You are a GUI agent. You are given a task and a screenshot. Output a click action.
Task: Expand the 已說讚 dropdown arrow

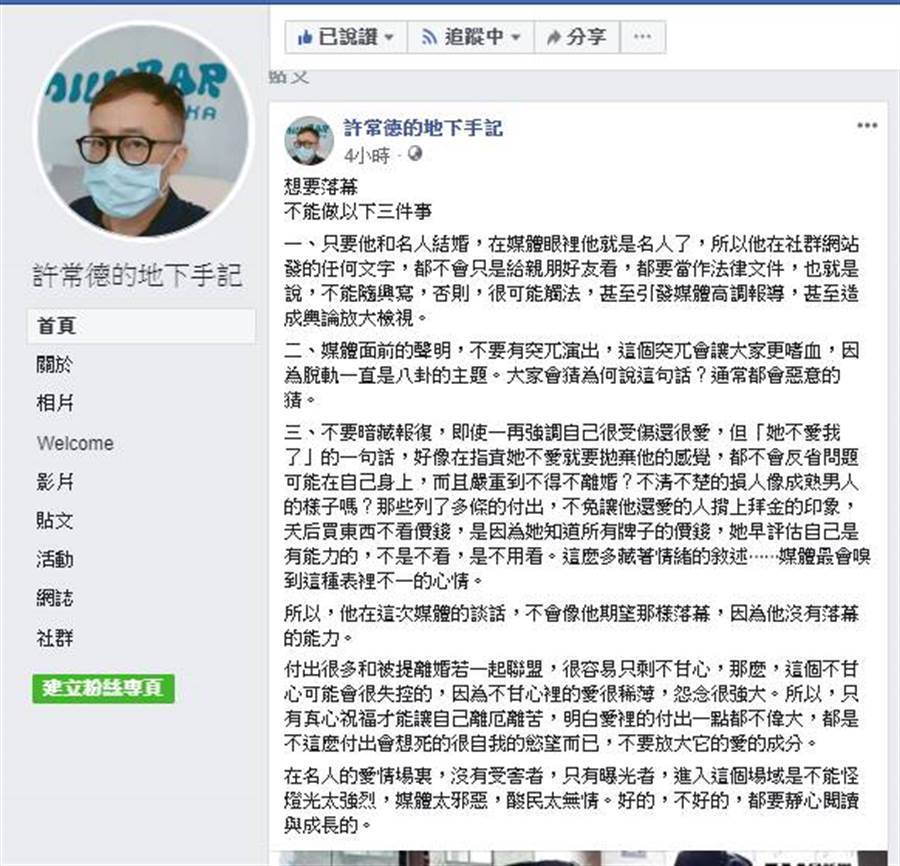(389, 38)
